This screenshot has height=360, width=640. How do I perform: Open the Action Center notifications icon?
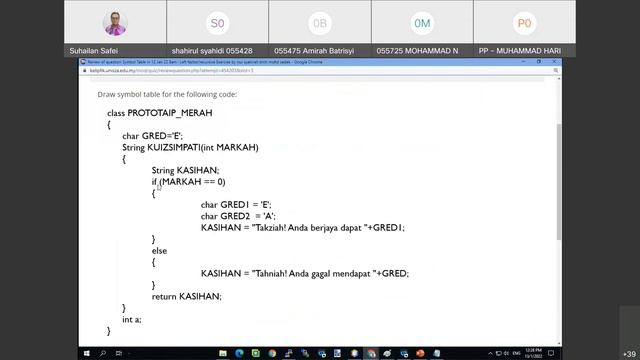(x=551, y=353)
